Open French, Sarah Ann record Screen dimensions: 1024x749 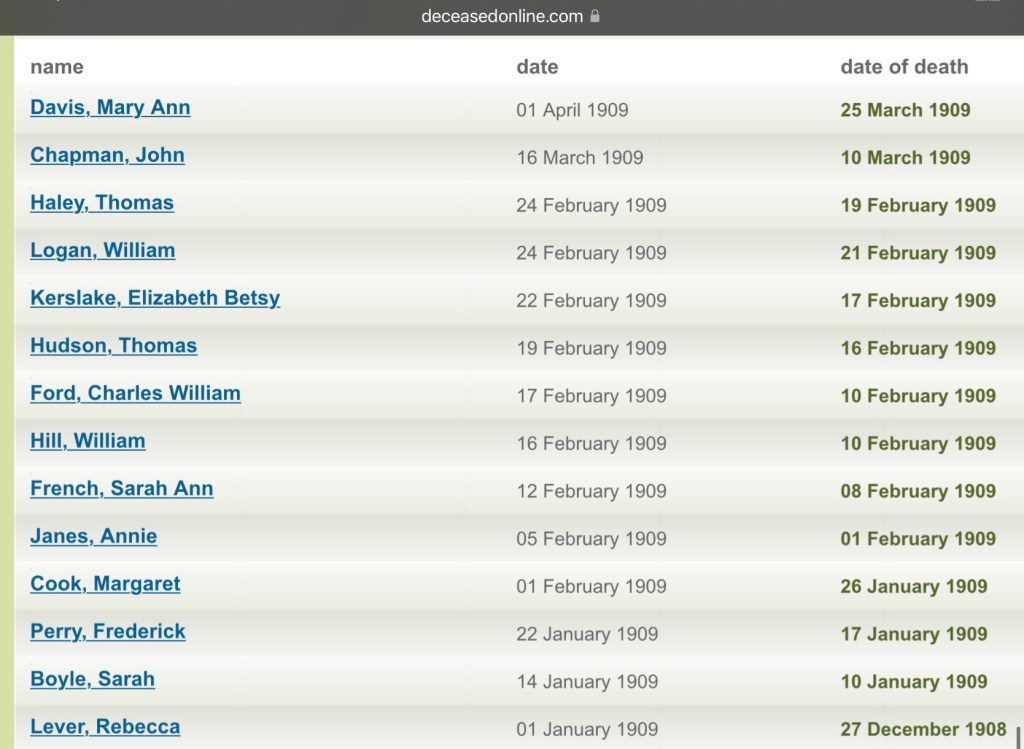point(121,489)
